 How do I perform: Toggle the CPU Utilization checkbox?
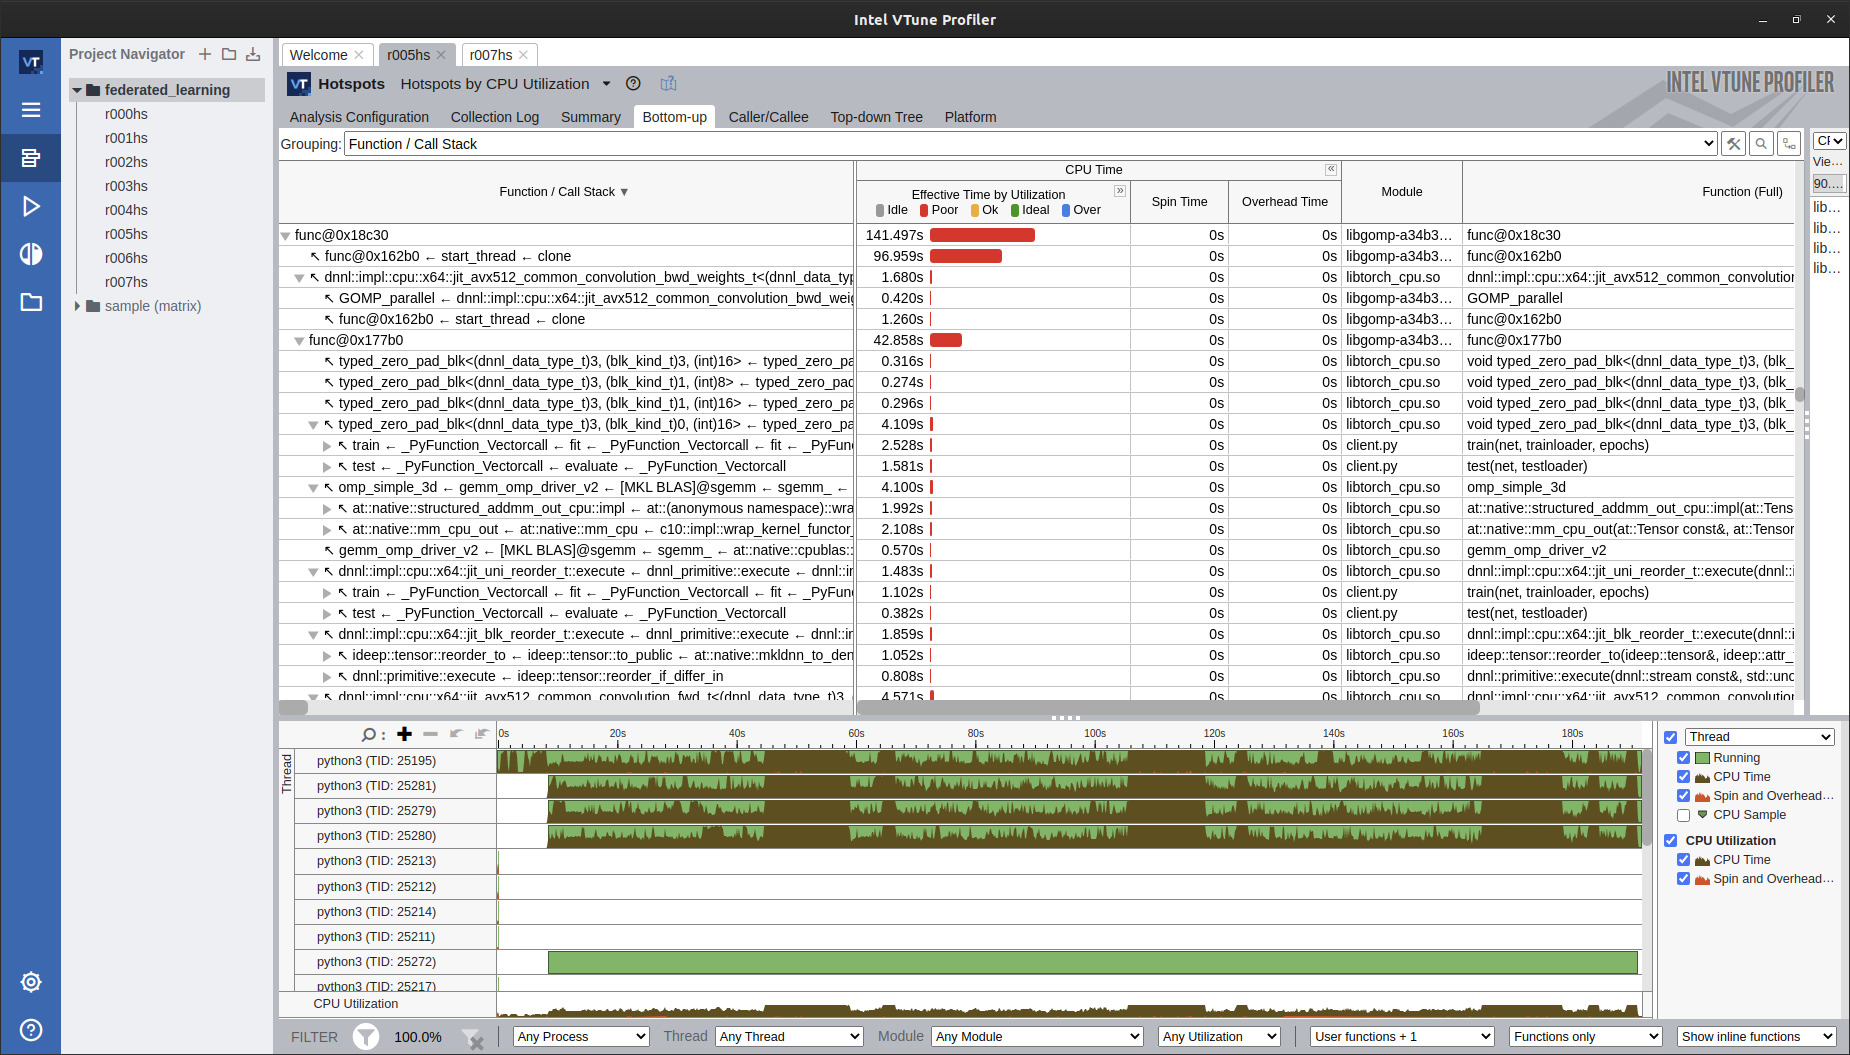[x=1670, y=841]
